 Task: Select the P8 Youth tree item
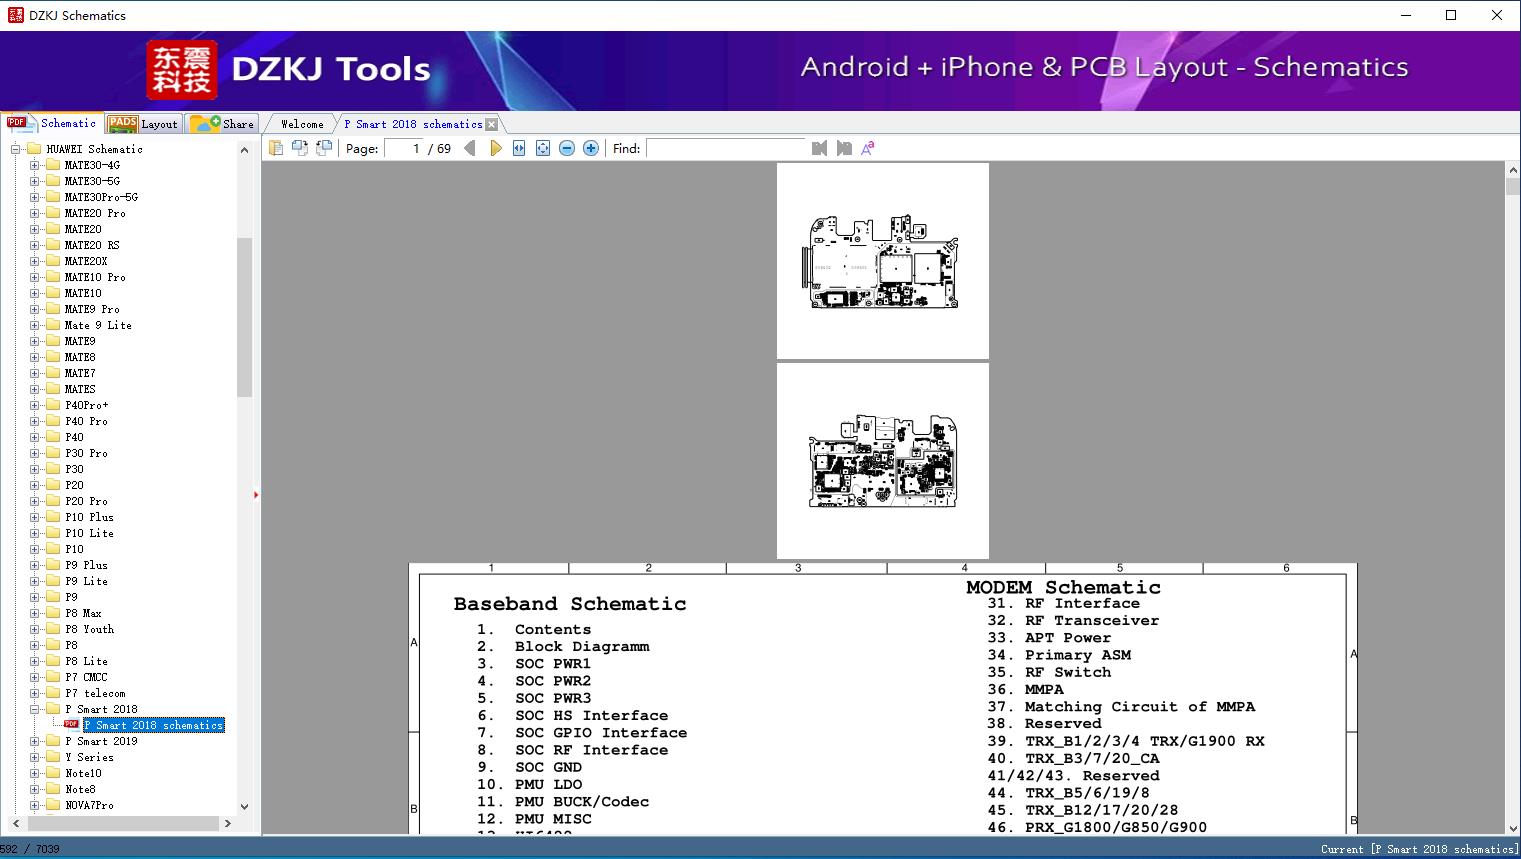coord(89,629)
